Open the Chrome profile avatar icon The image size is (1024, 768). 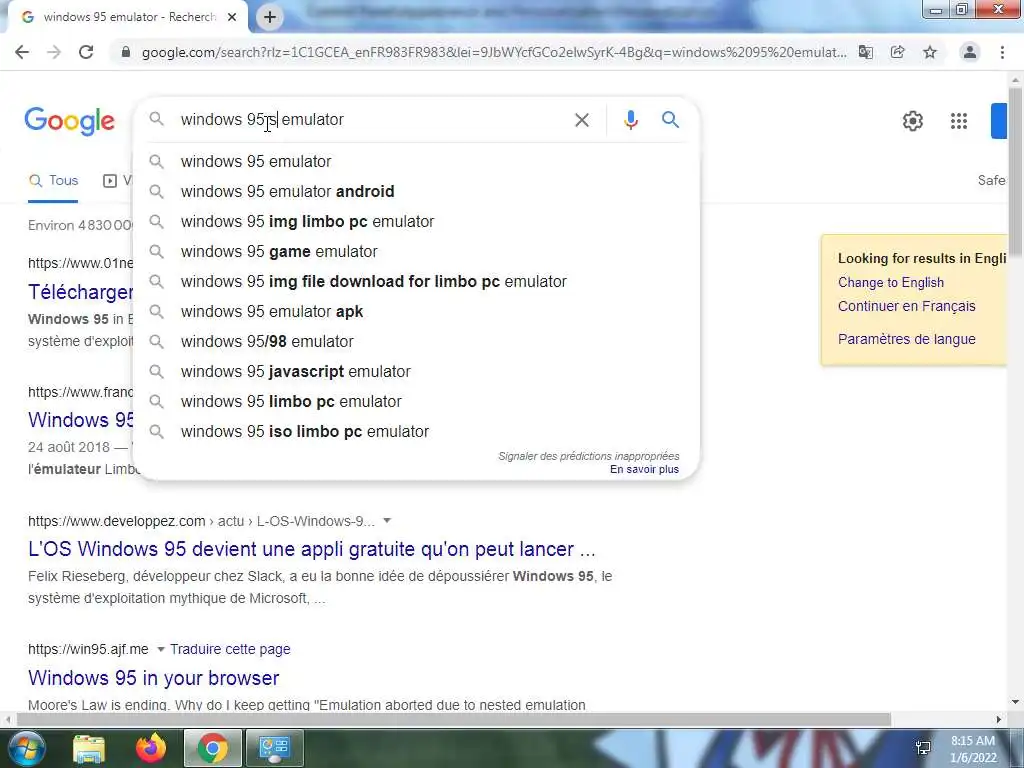970,52
